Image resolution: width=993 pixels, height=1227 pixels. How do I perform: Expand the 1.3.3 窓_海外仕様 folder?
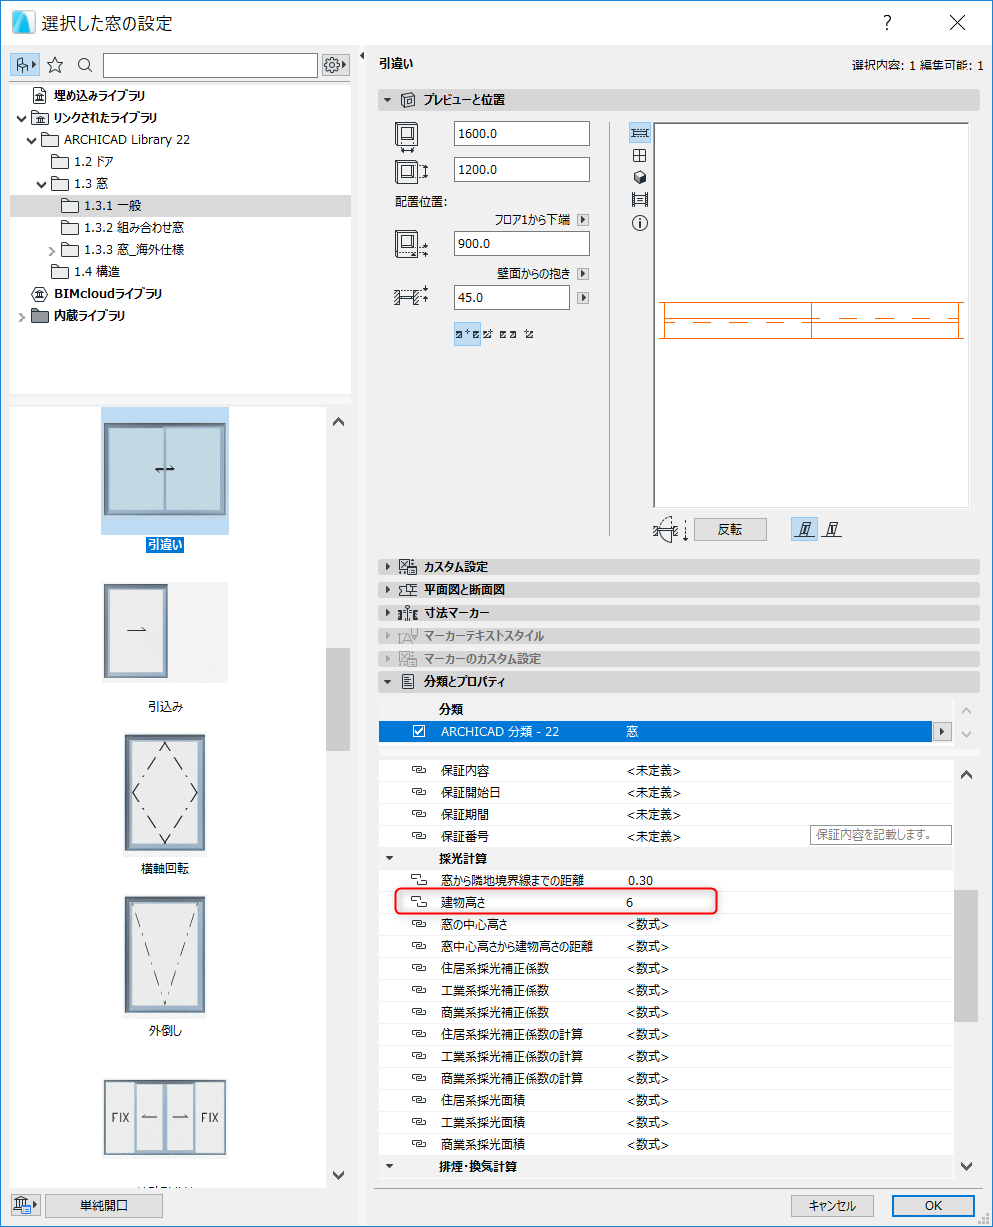point(52,250)
